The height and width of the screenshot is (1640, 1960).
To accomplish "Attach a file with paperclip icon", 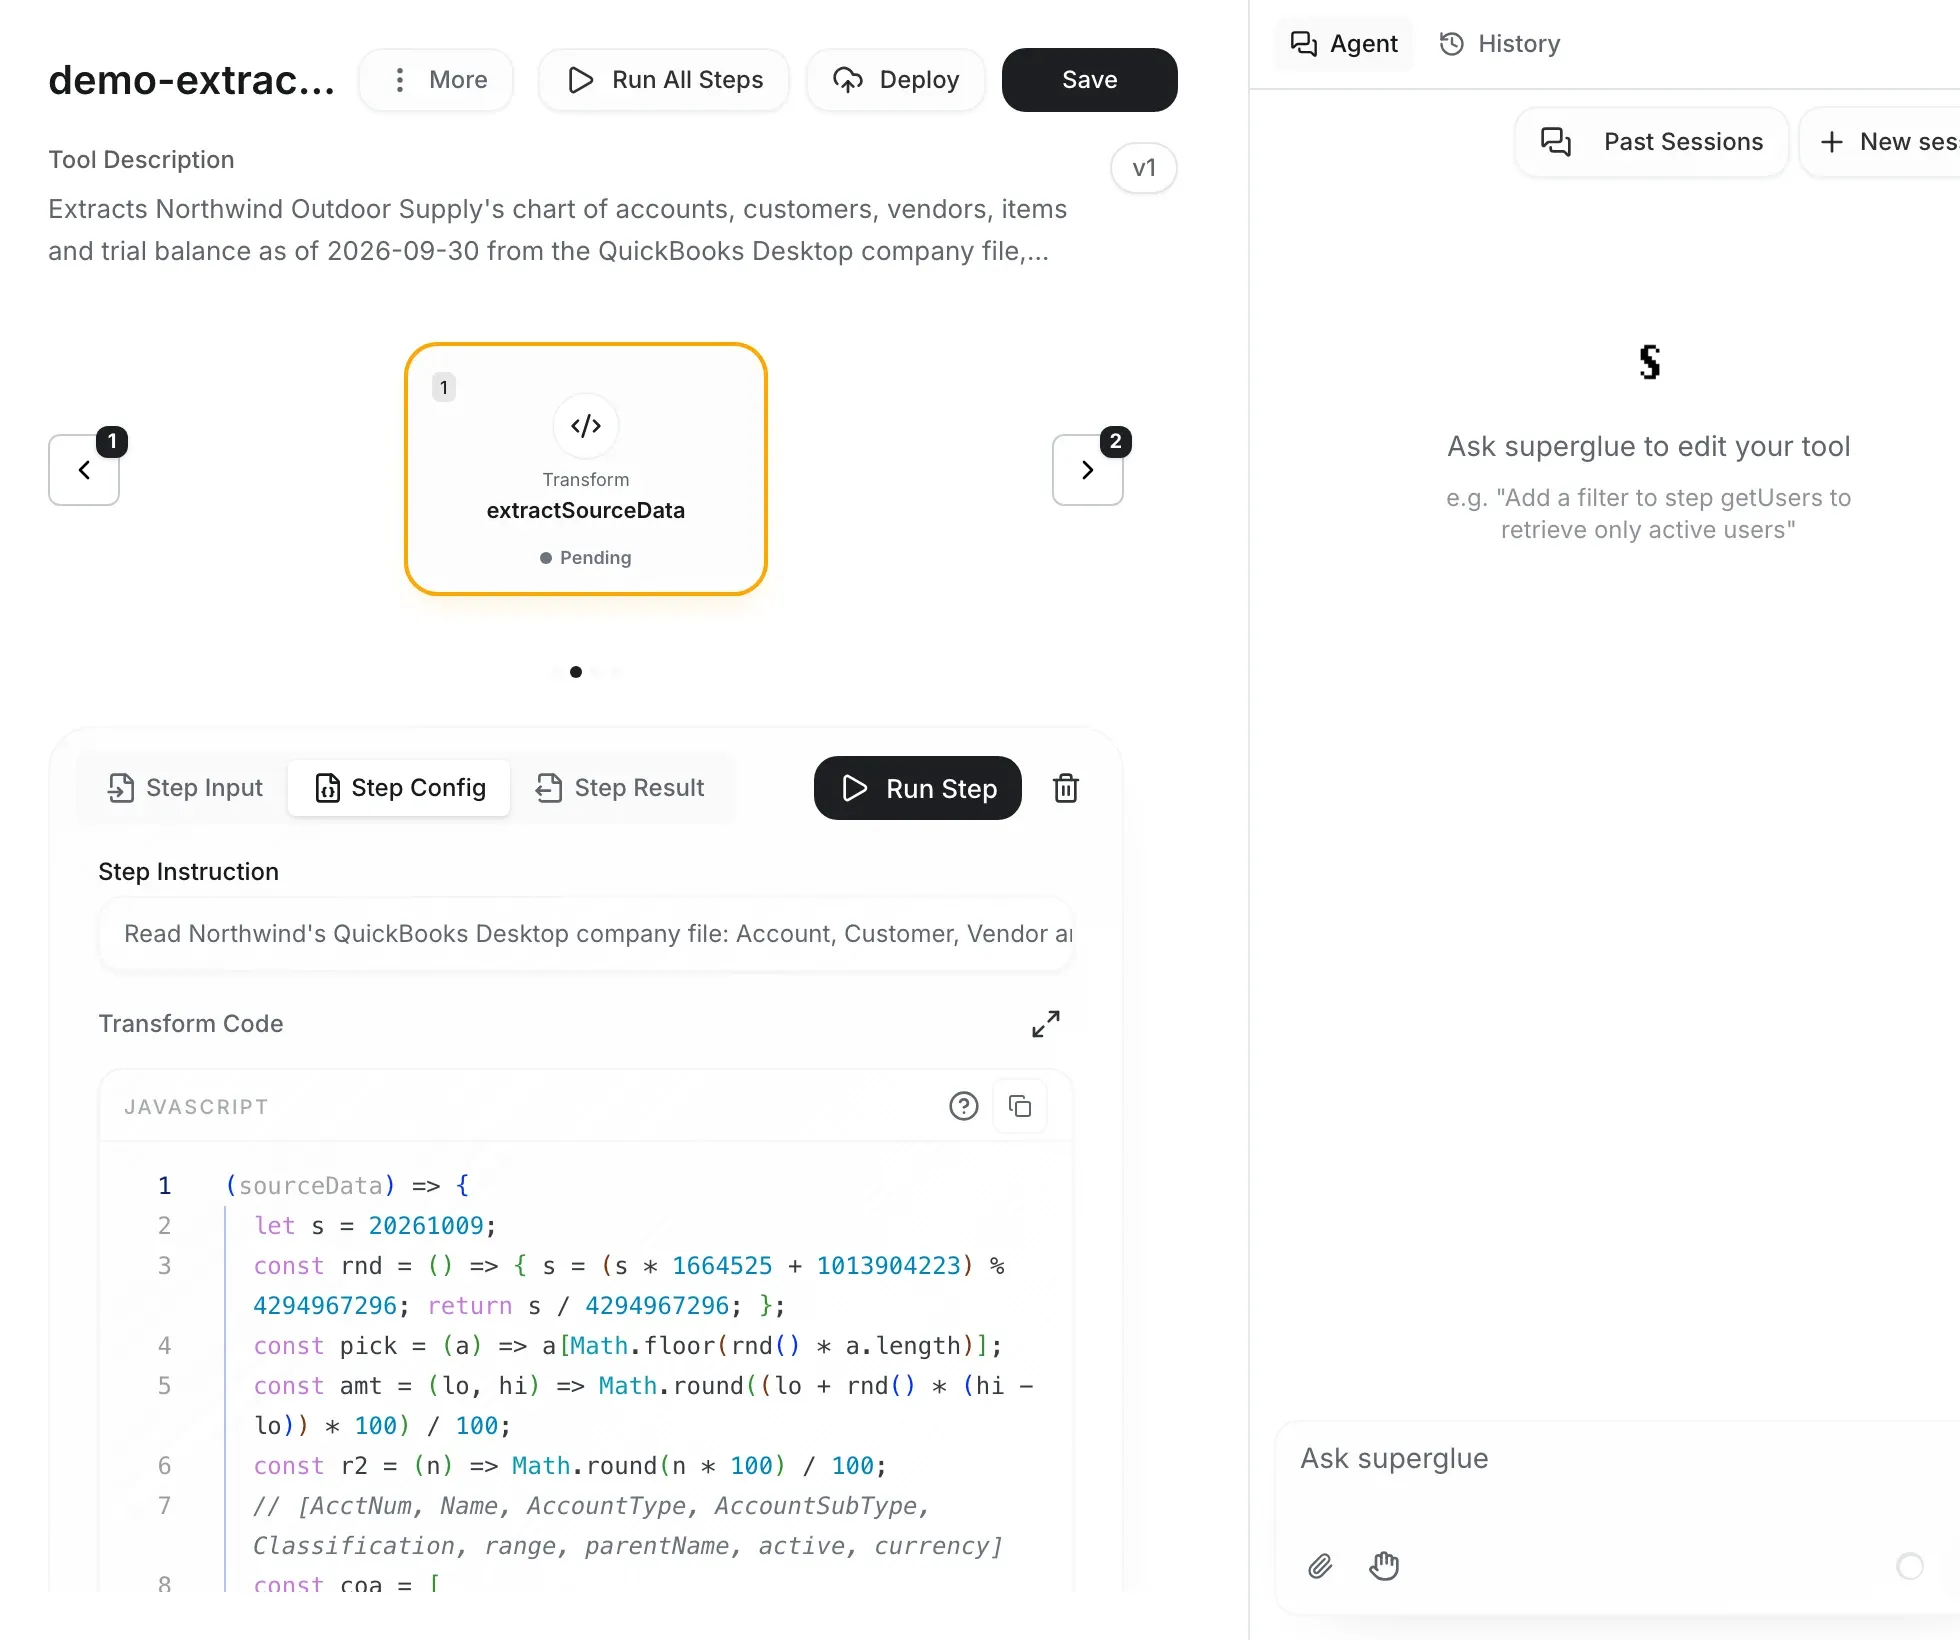I will click(1320, 1566).
